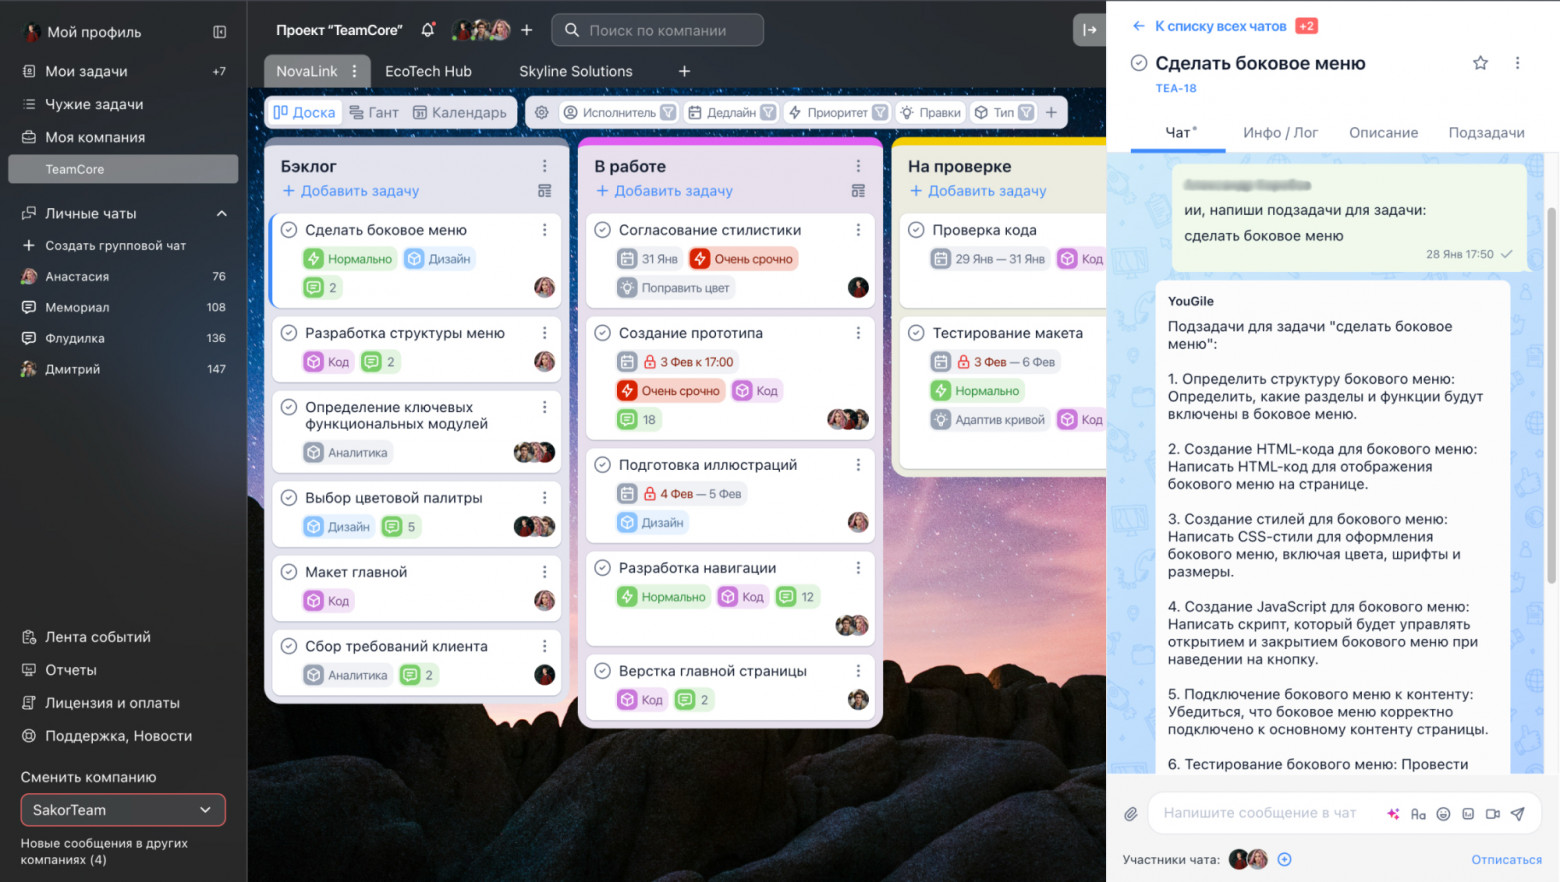Mark task Макет главной as done
The width and height of the screenshot is (1560, 882).
pyautogui.click(x=289, y=572)
